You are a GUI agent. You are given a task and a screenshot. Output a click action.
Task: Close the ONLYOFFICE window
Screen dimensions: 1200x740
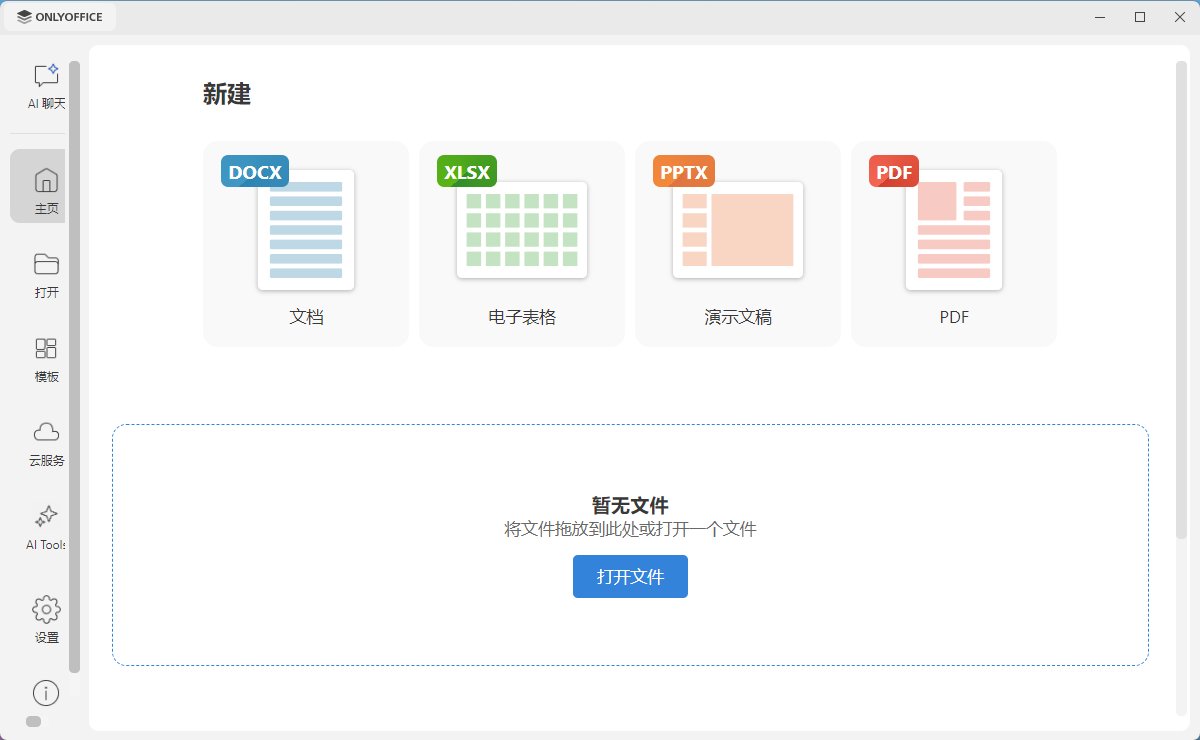pos(1179,17)
